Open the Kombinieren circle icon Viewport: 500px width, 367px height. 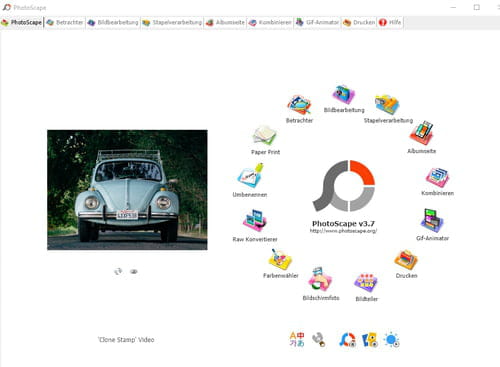[x=437, y=178]
